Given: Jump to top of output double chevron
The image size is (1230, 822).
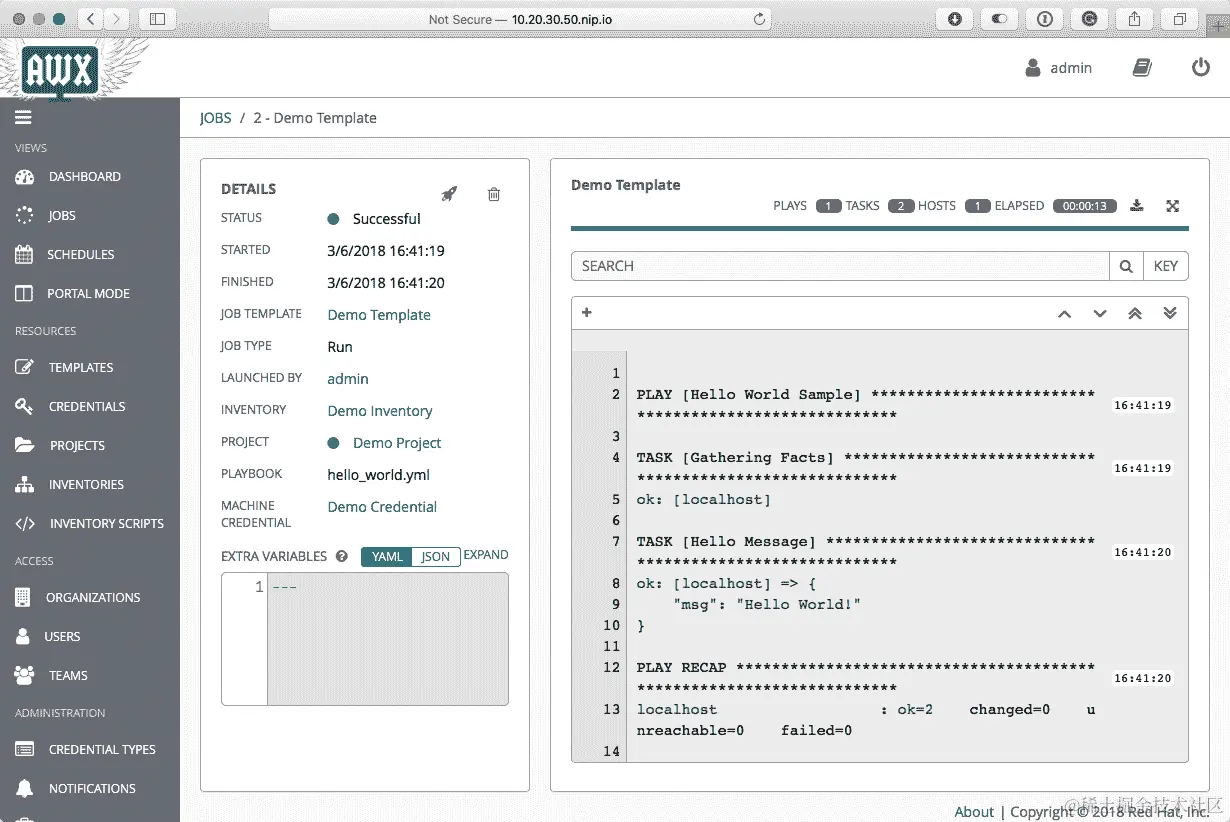Looking at the screenshot, I should (x=1135, y=314).
